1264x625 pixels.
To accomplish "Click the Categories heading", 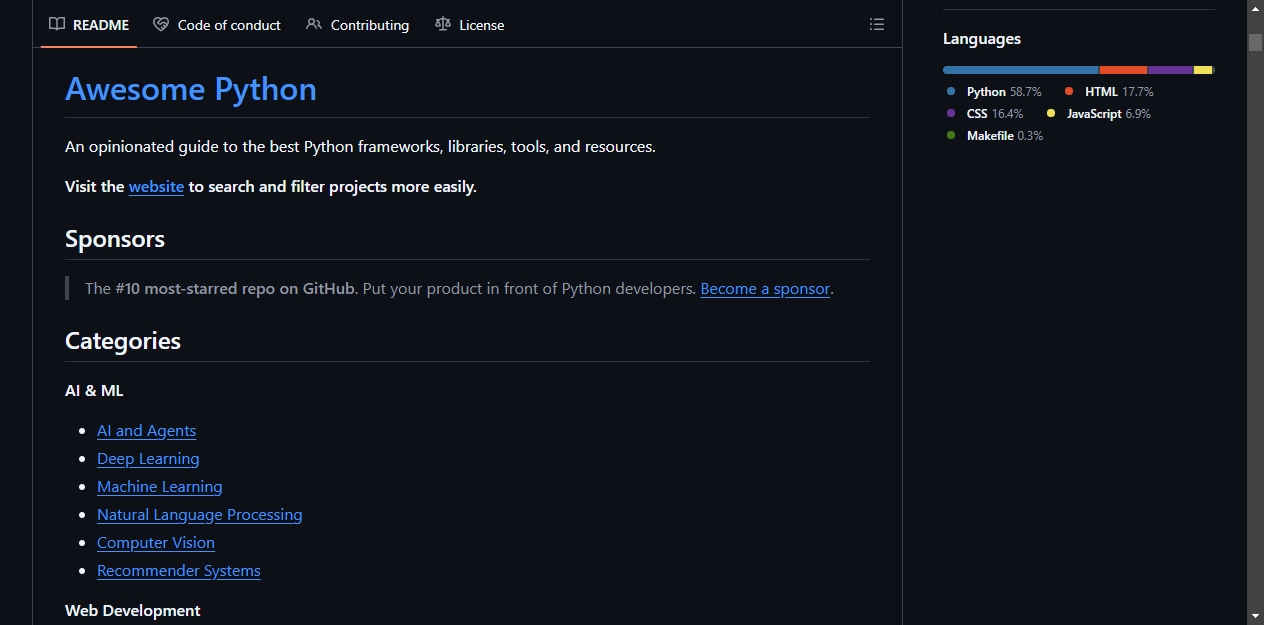I will (x=123, y=341).
